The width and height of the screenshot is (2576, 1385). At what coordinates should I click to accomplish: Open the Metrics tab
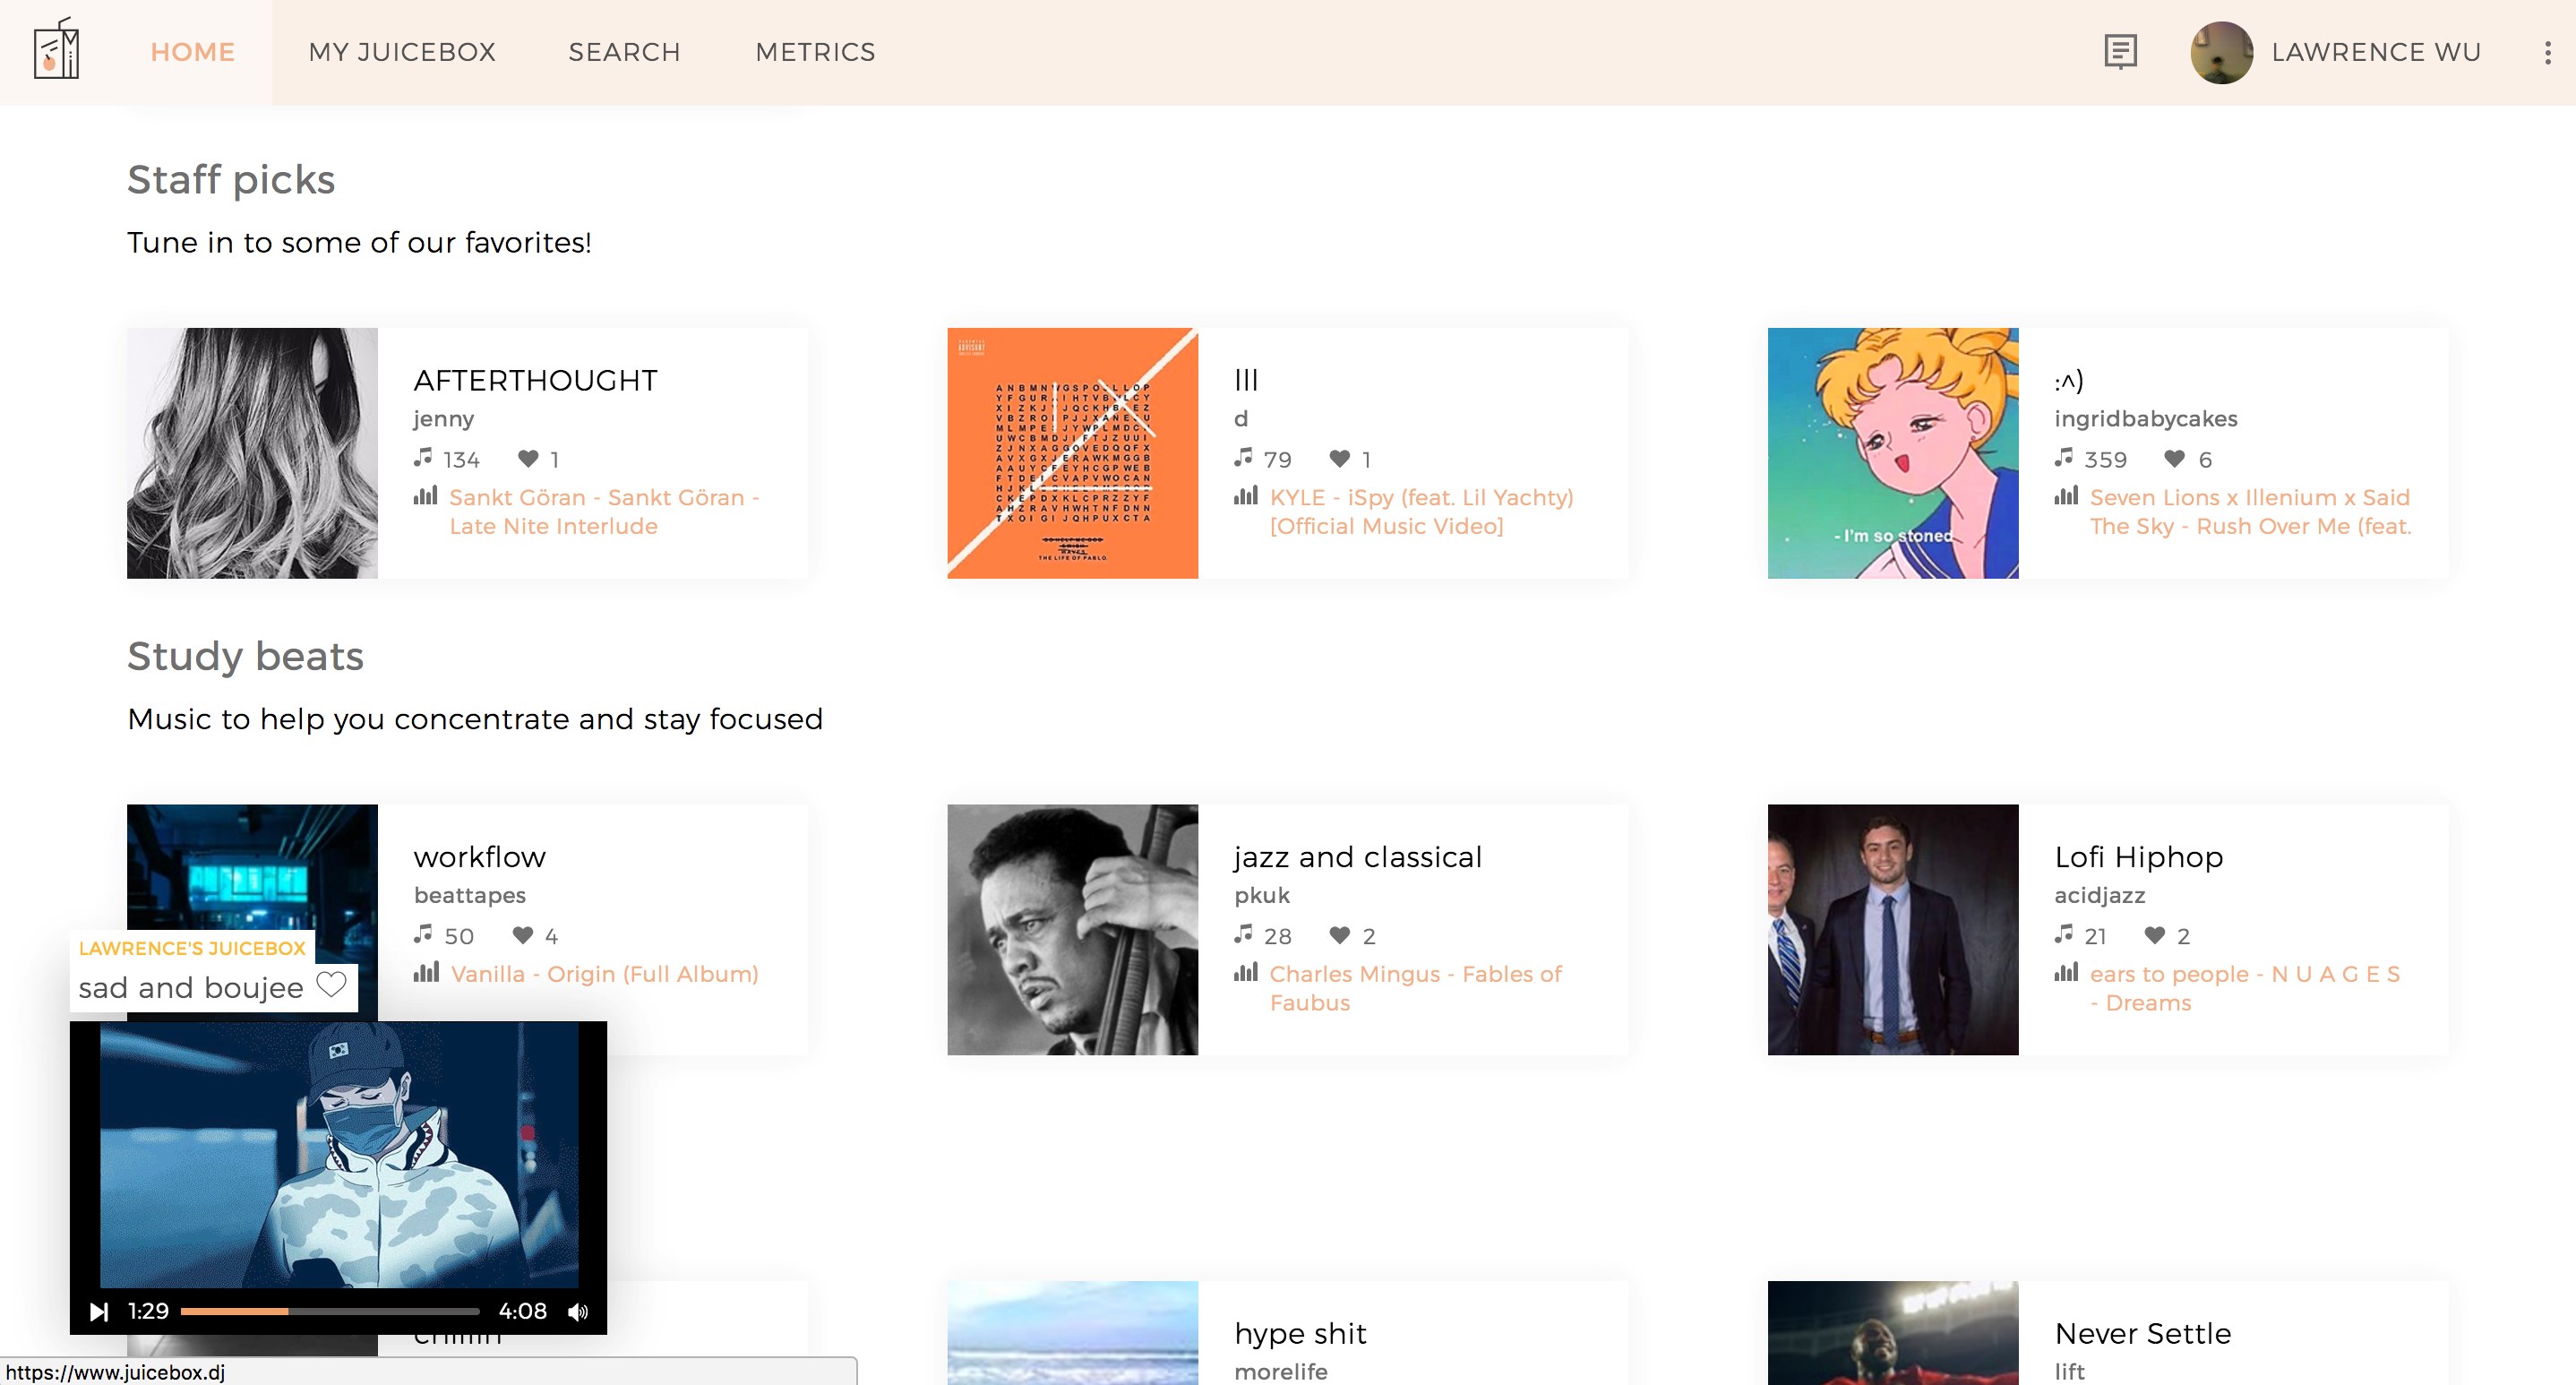pyautogui.click(x=815, y=52)
